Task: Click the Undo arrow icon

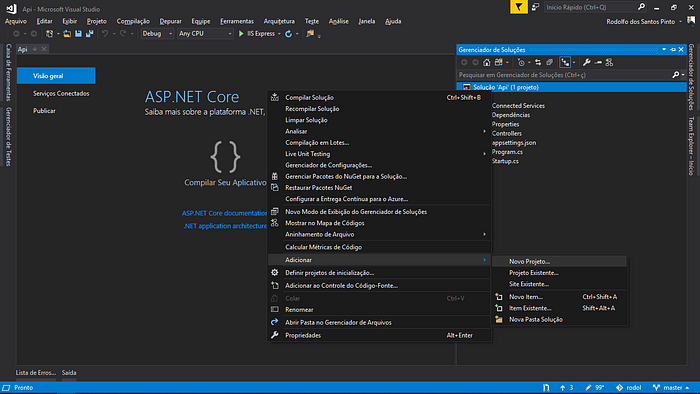Action: (x=105, y=33)
